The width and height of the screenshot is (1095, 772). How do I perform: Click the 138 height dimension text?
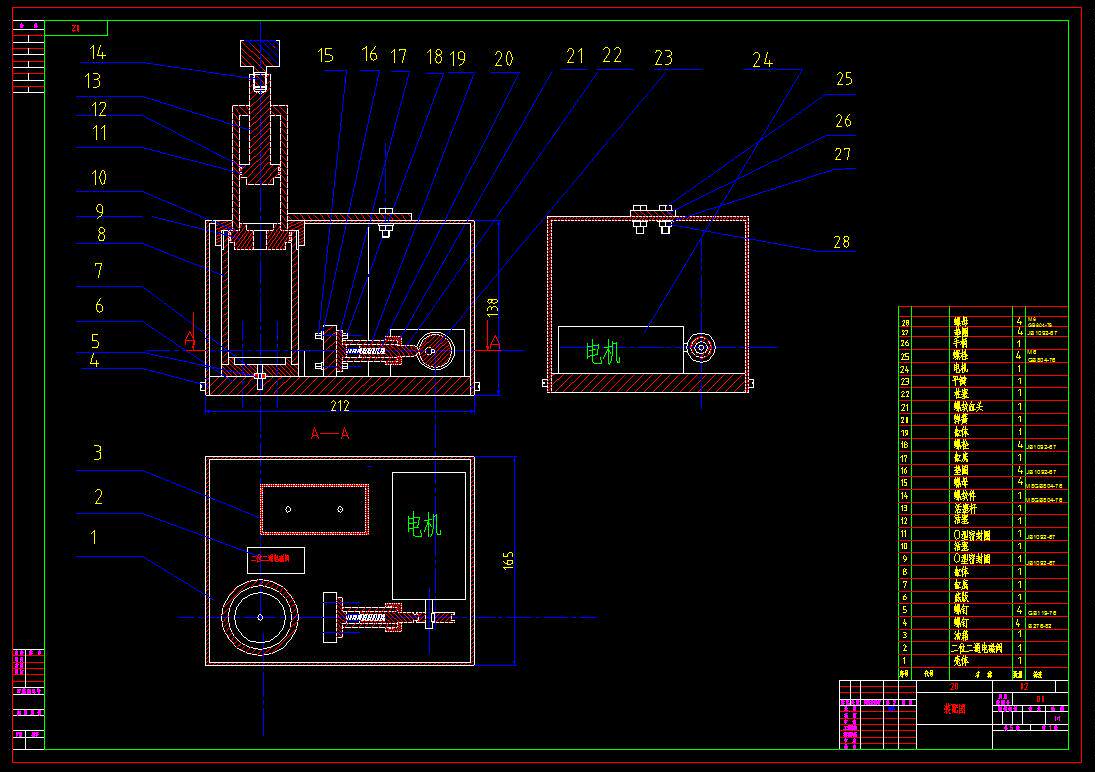tap(492, 307)
